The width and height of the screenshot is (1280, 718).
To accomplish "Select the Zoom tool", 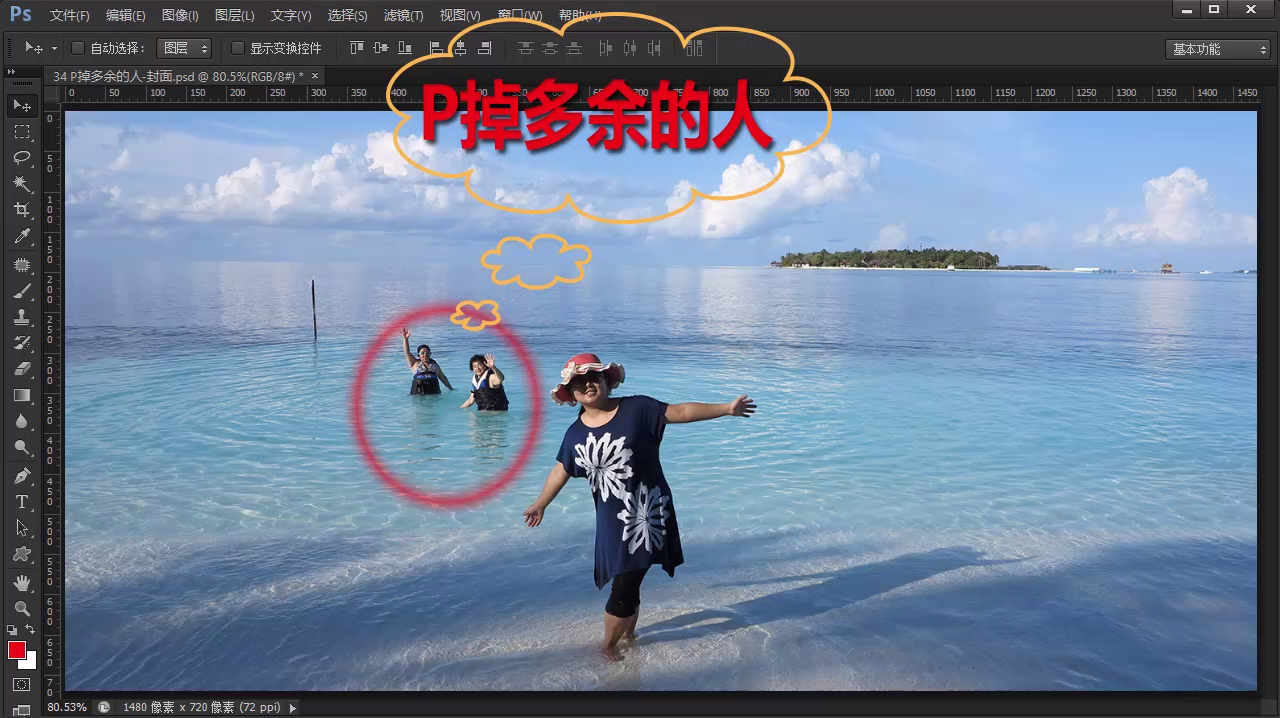I will (x=22, y=608).
